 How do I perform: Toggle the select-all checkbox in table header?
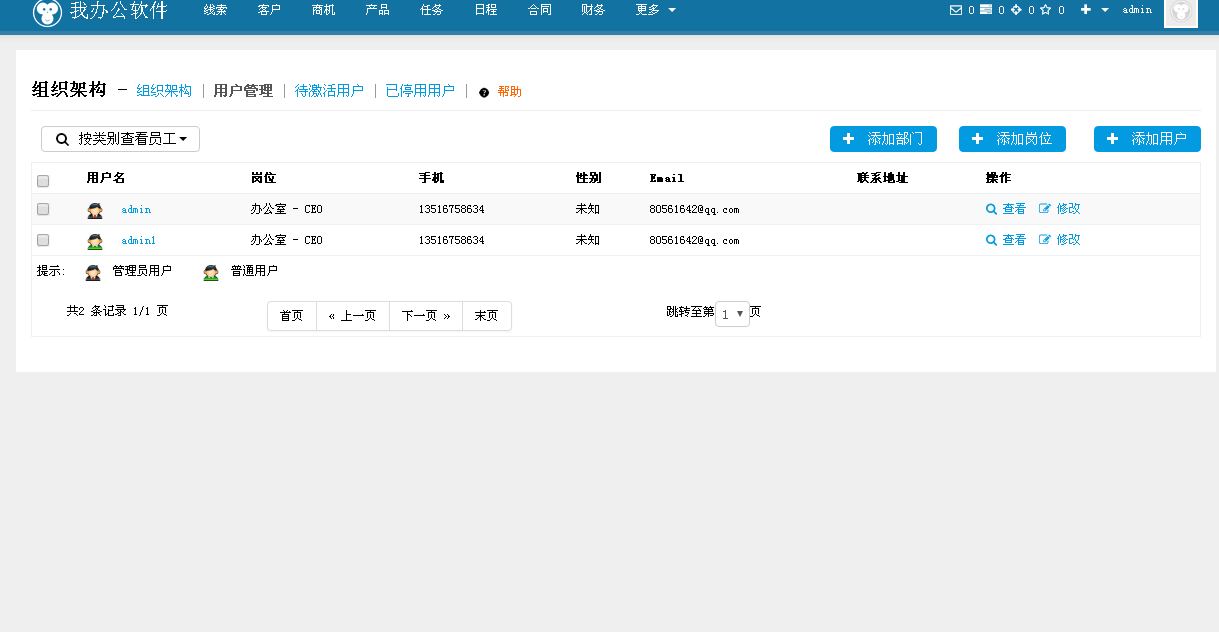click(x=43, y=181)
